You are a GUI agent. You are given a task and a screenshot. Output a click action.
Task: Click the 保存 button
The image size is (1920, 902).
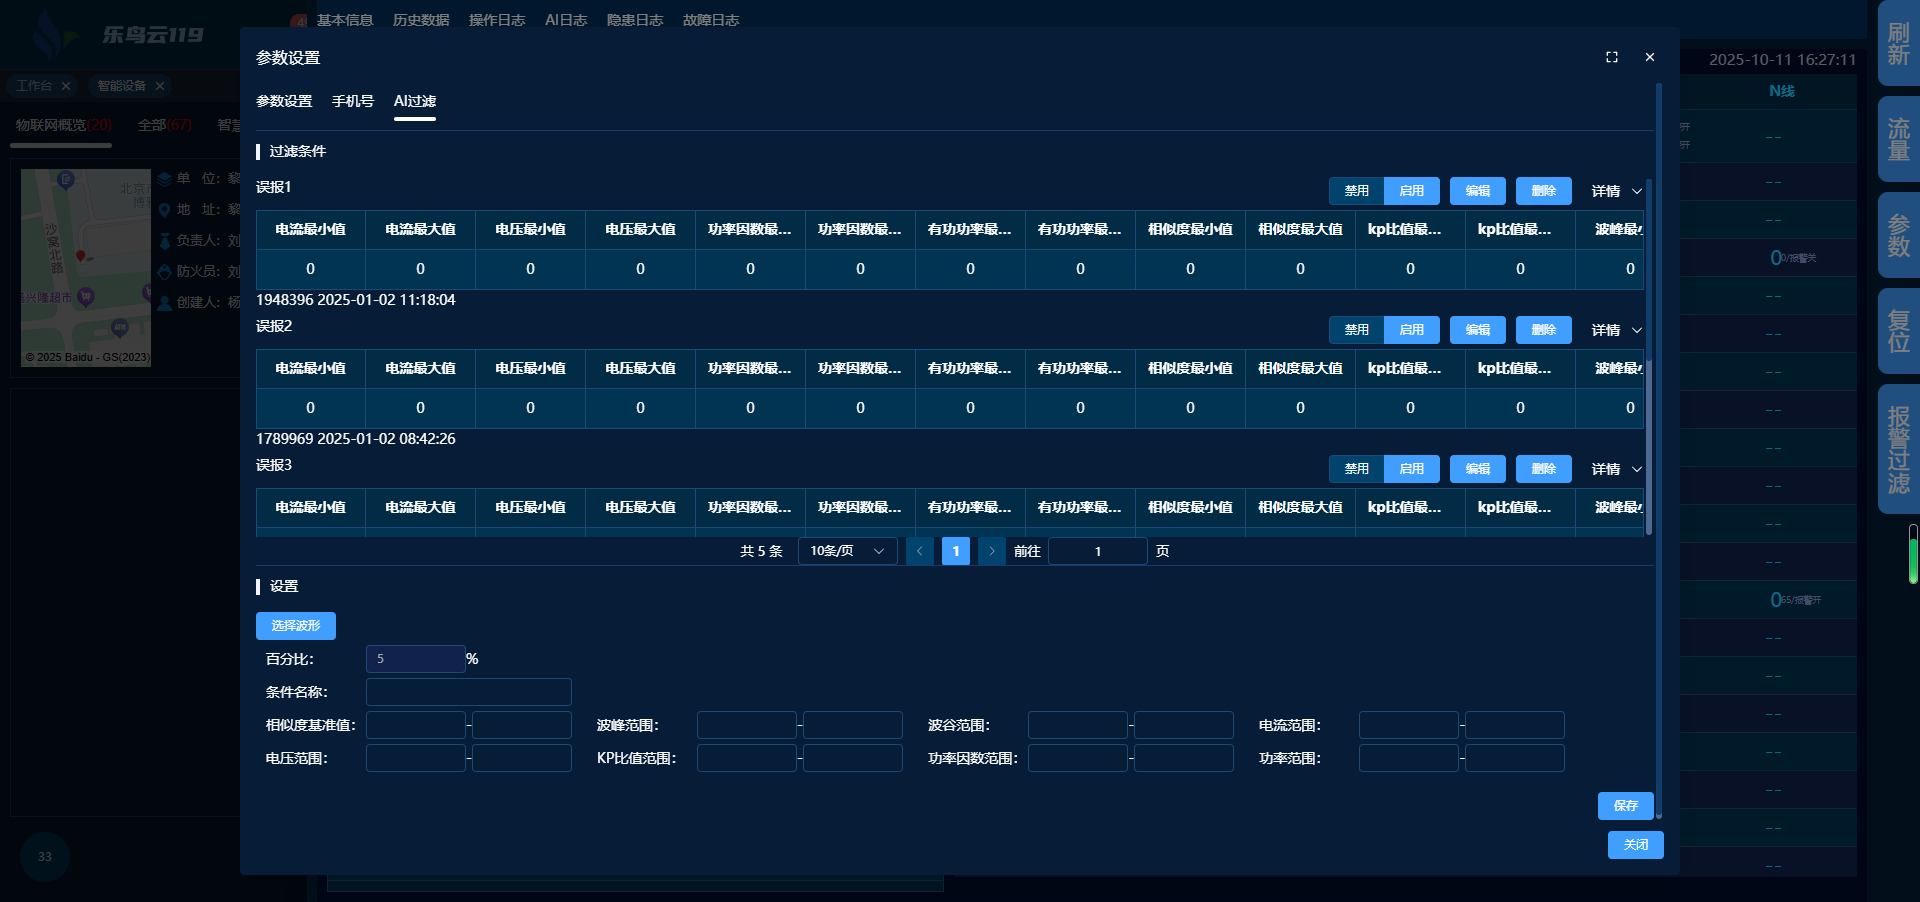1625,806
